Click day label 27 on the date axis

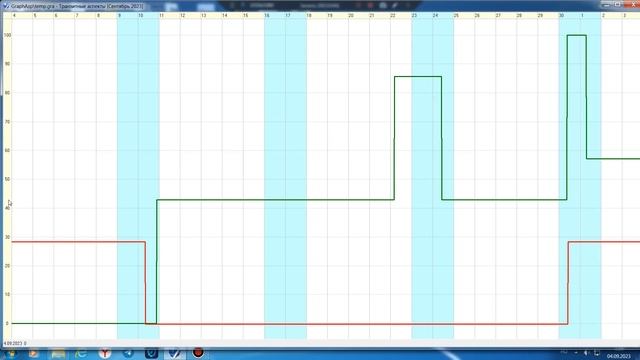pyautogui.click(x=498, y=16)
